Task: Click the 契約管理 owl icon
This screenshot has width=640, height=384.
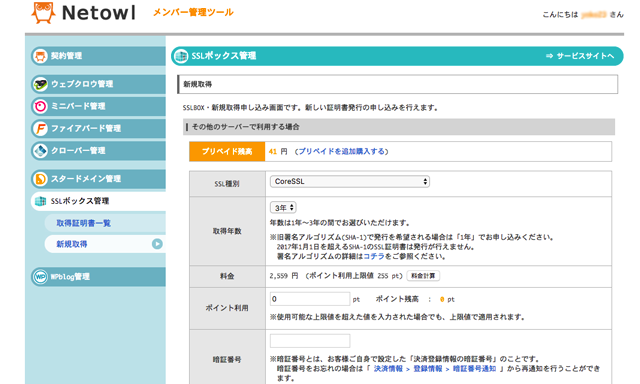Action: (x=40, y=56)
